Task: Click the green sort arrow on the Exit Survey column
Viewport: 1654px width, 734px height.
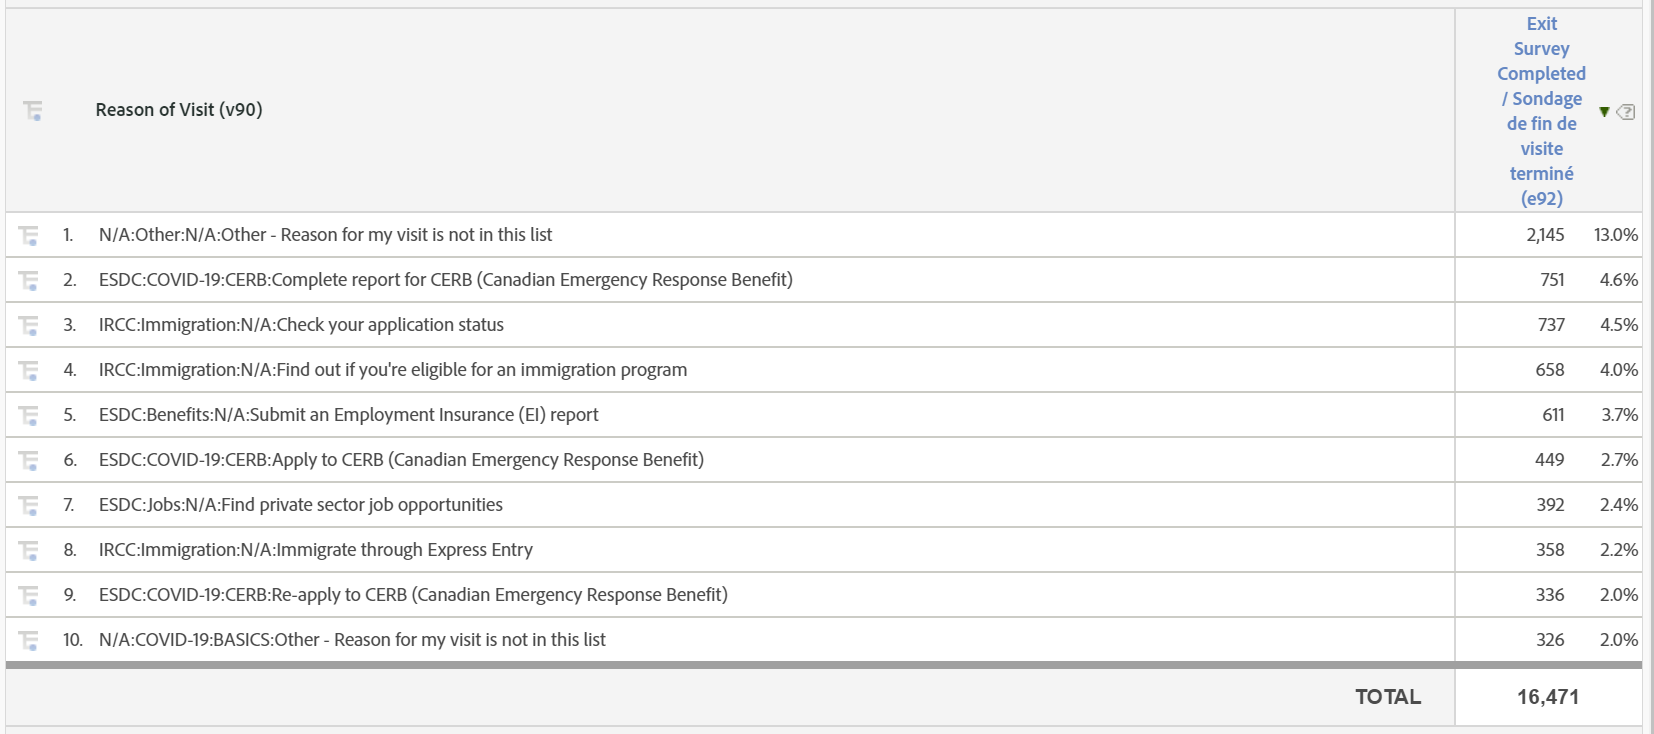Action: pyautogui.click(x=1605, y=112)
